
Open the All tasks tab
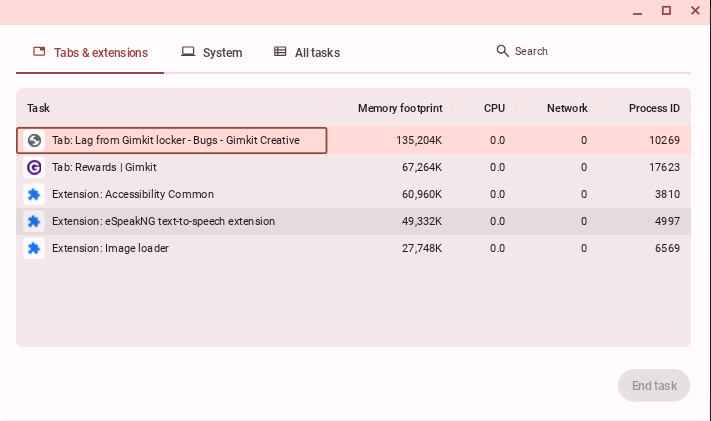coord(307,52)
